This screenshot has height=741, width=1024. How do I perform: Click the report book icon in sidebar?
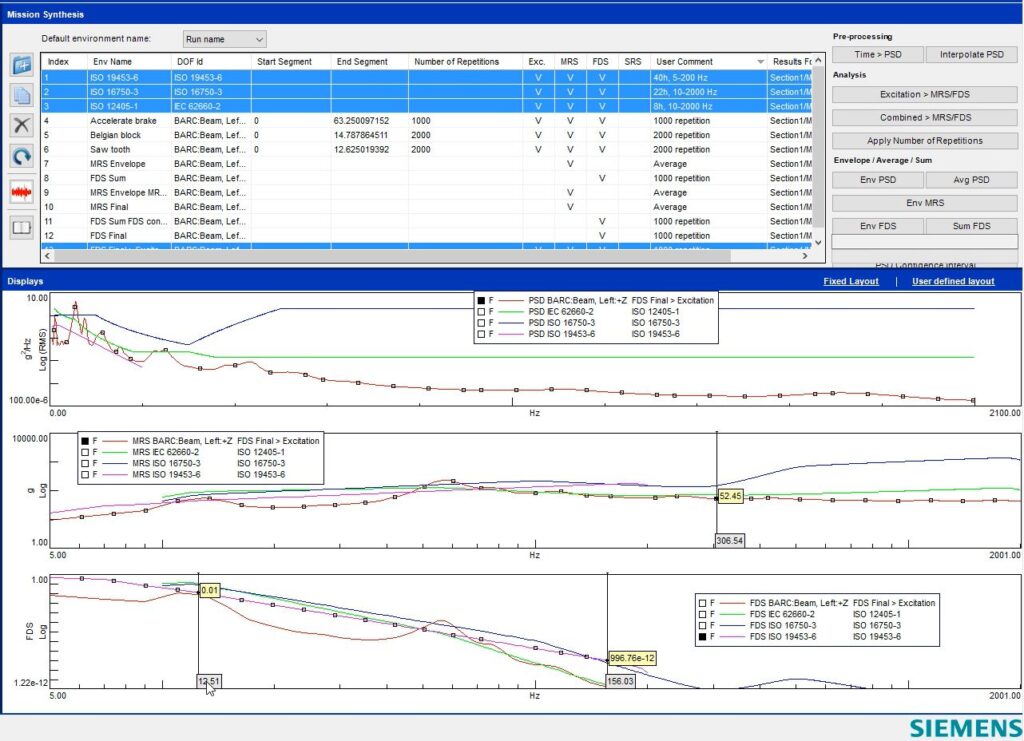click(20, 228)
